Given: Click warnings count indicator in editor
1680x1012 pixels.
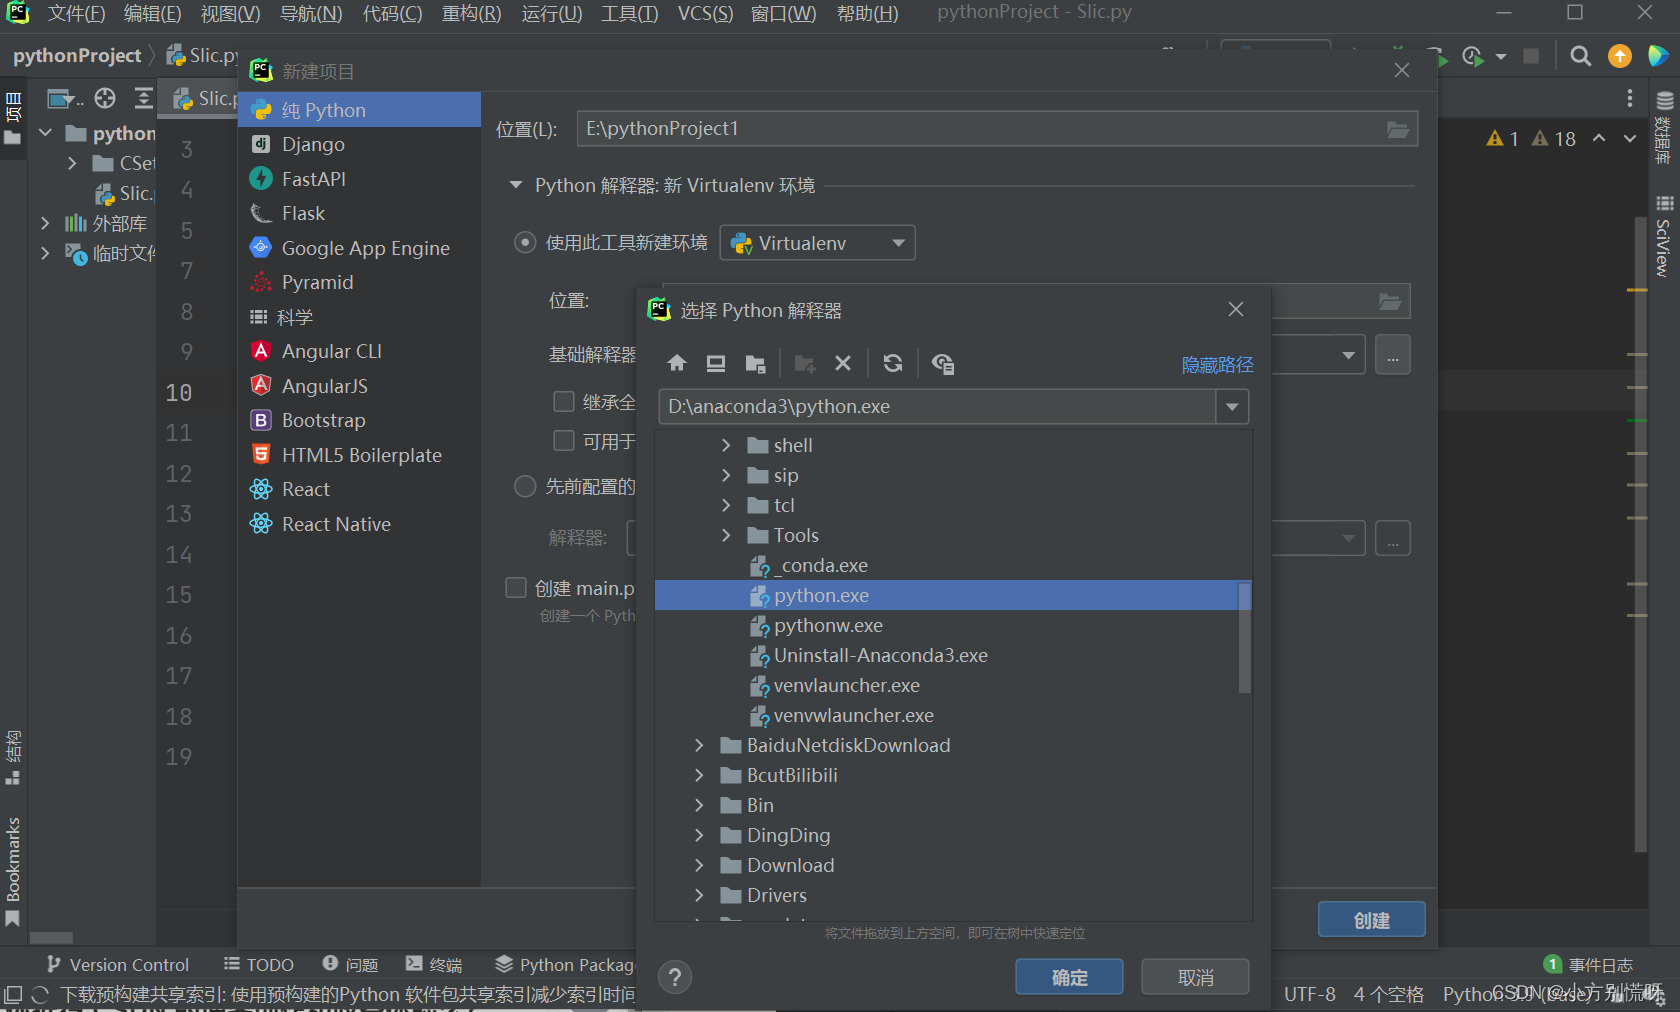Looking at the screenshot, I should click(1531, 139).
